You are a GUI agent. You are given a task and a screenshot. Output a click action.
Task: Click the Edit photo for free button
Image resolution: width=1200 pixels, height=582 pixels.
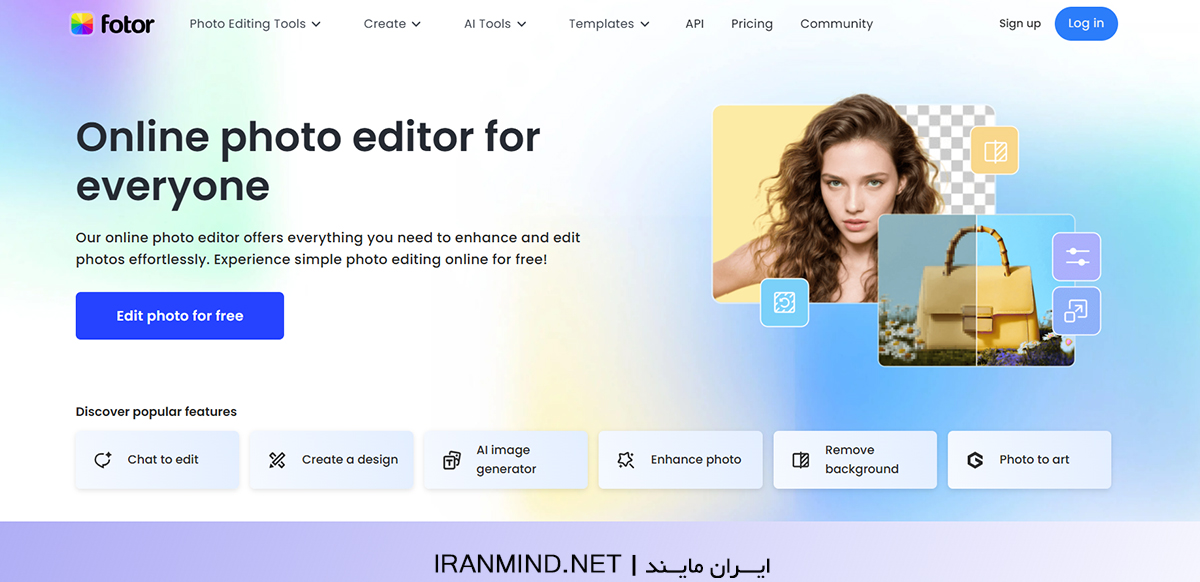point(179,315)
